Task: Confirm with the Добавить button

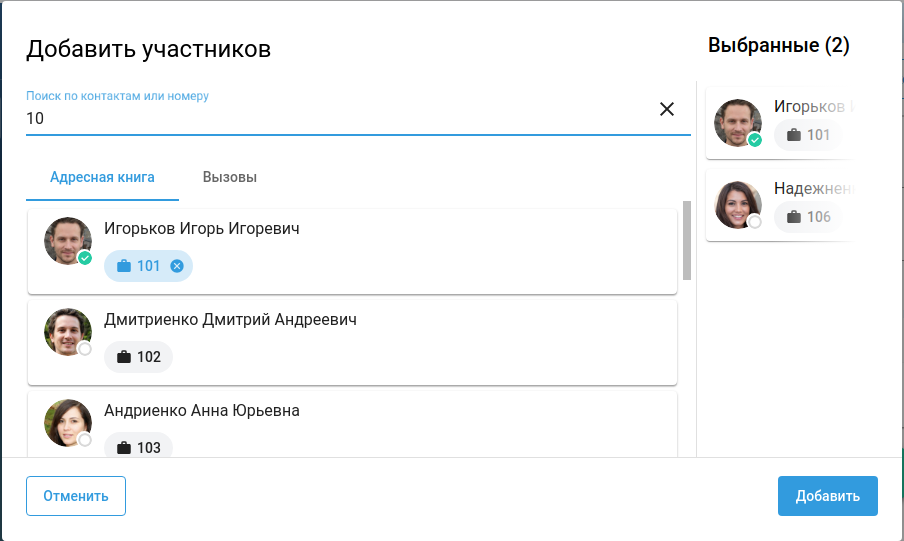Action: (x=827, y=496)
